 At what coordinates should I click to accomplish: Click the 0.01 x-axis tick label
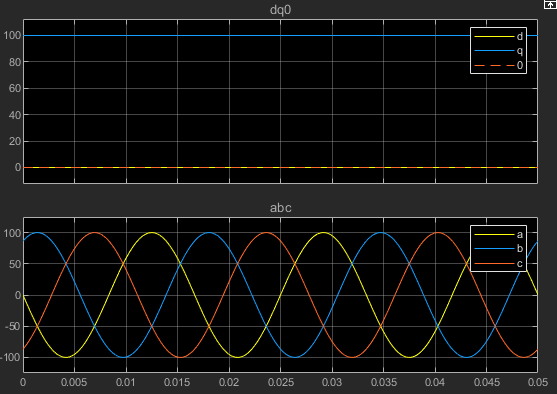tap(126, 383)
